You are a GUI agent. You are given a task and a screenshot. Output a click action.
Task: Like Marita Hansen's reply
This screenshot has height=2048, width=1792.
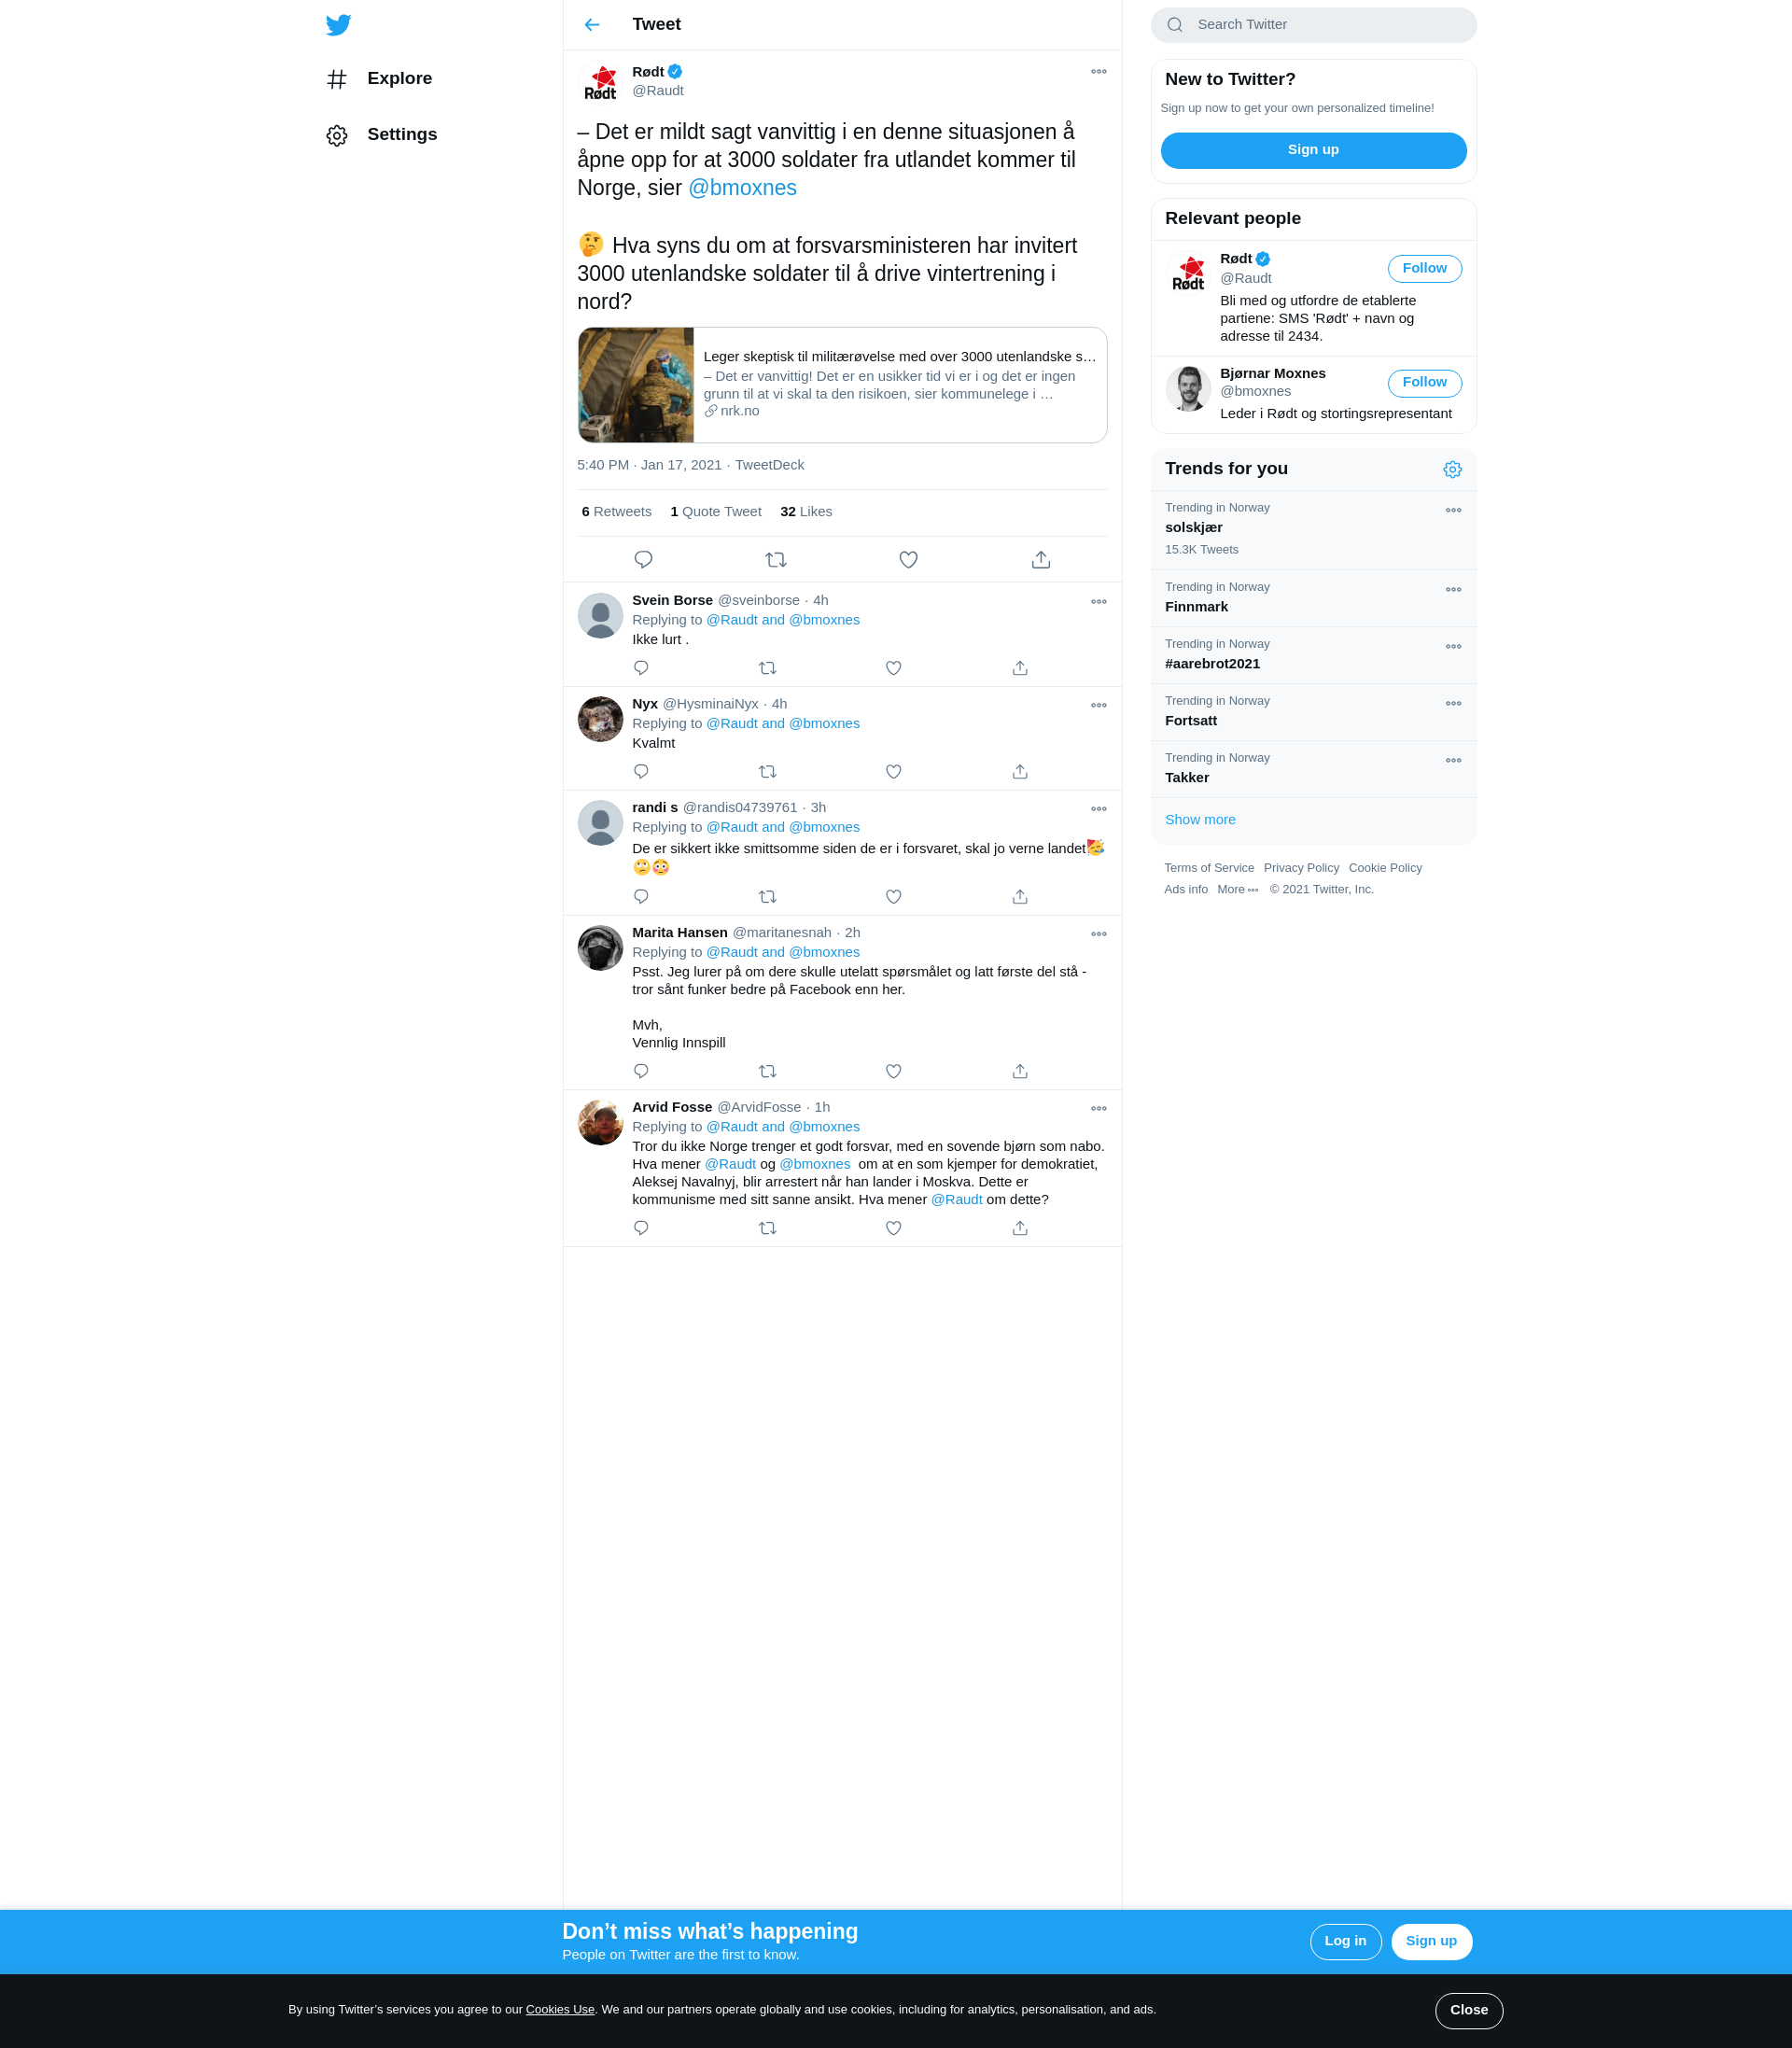point(894,1071)
